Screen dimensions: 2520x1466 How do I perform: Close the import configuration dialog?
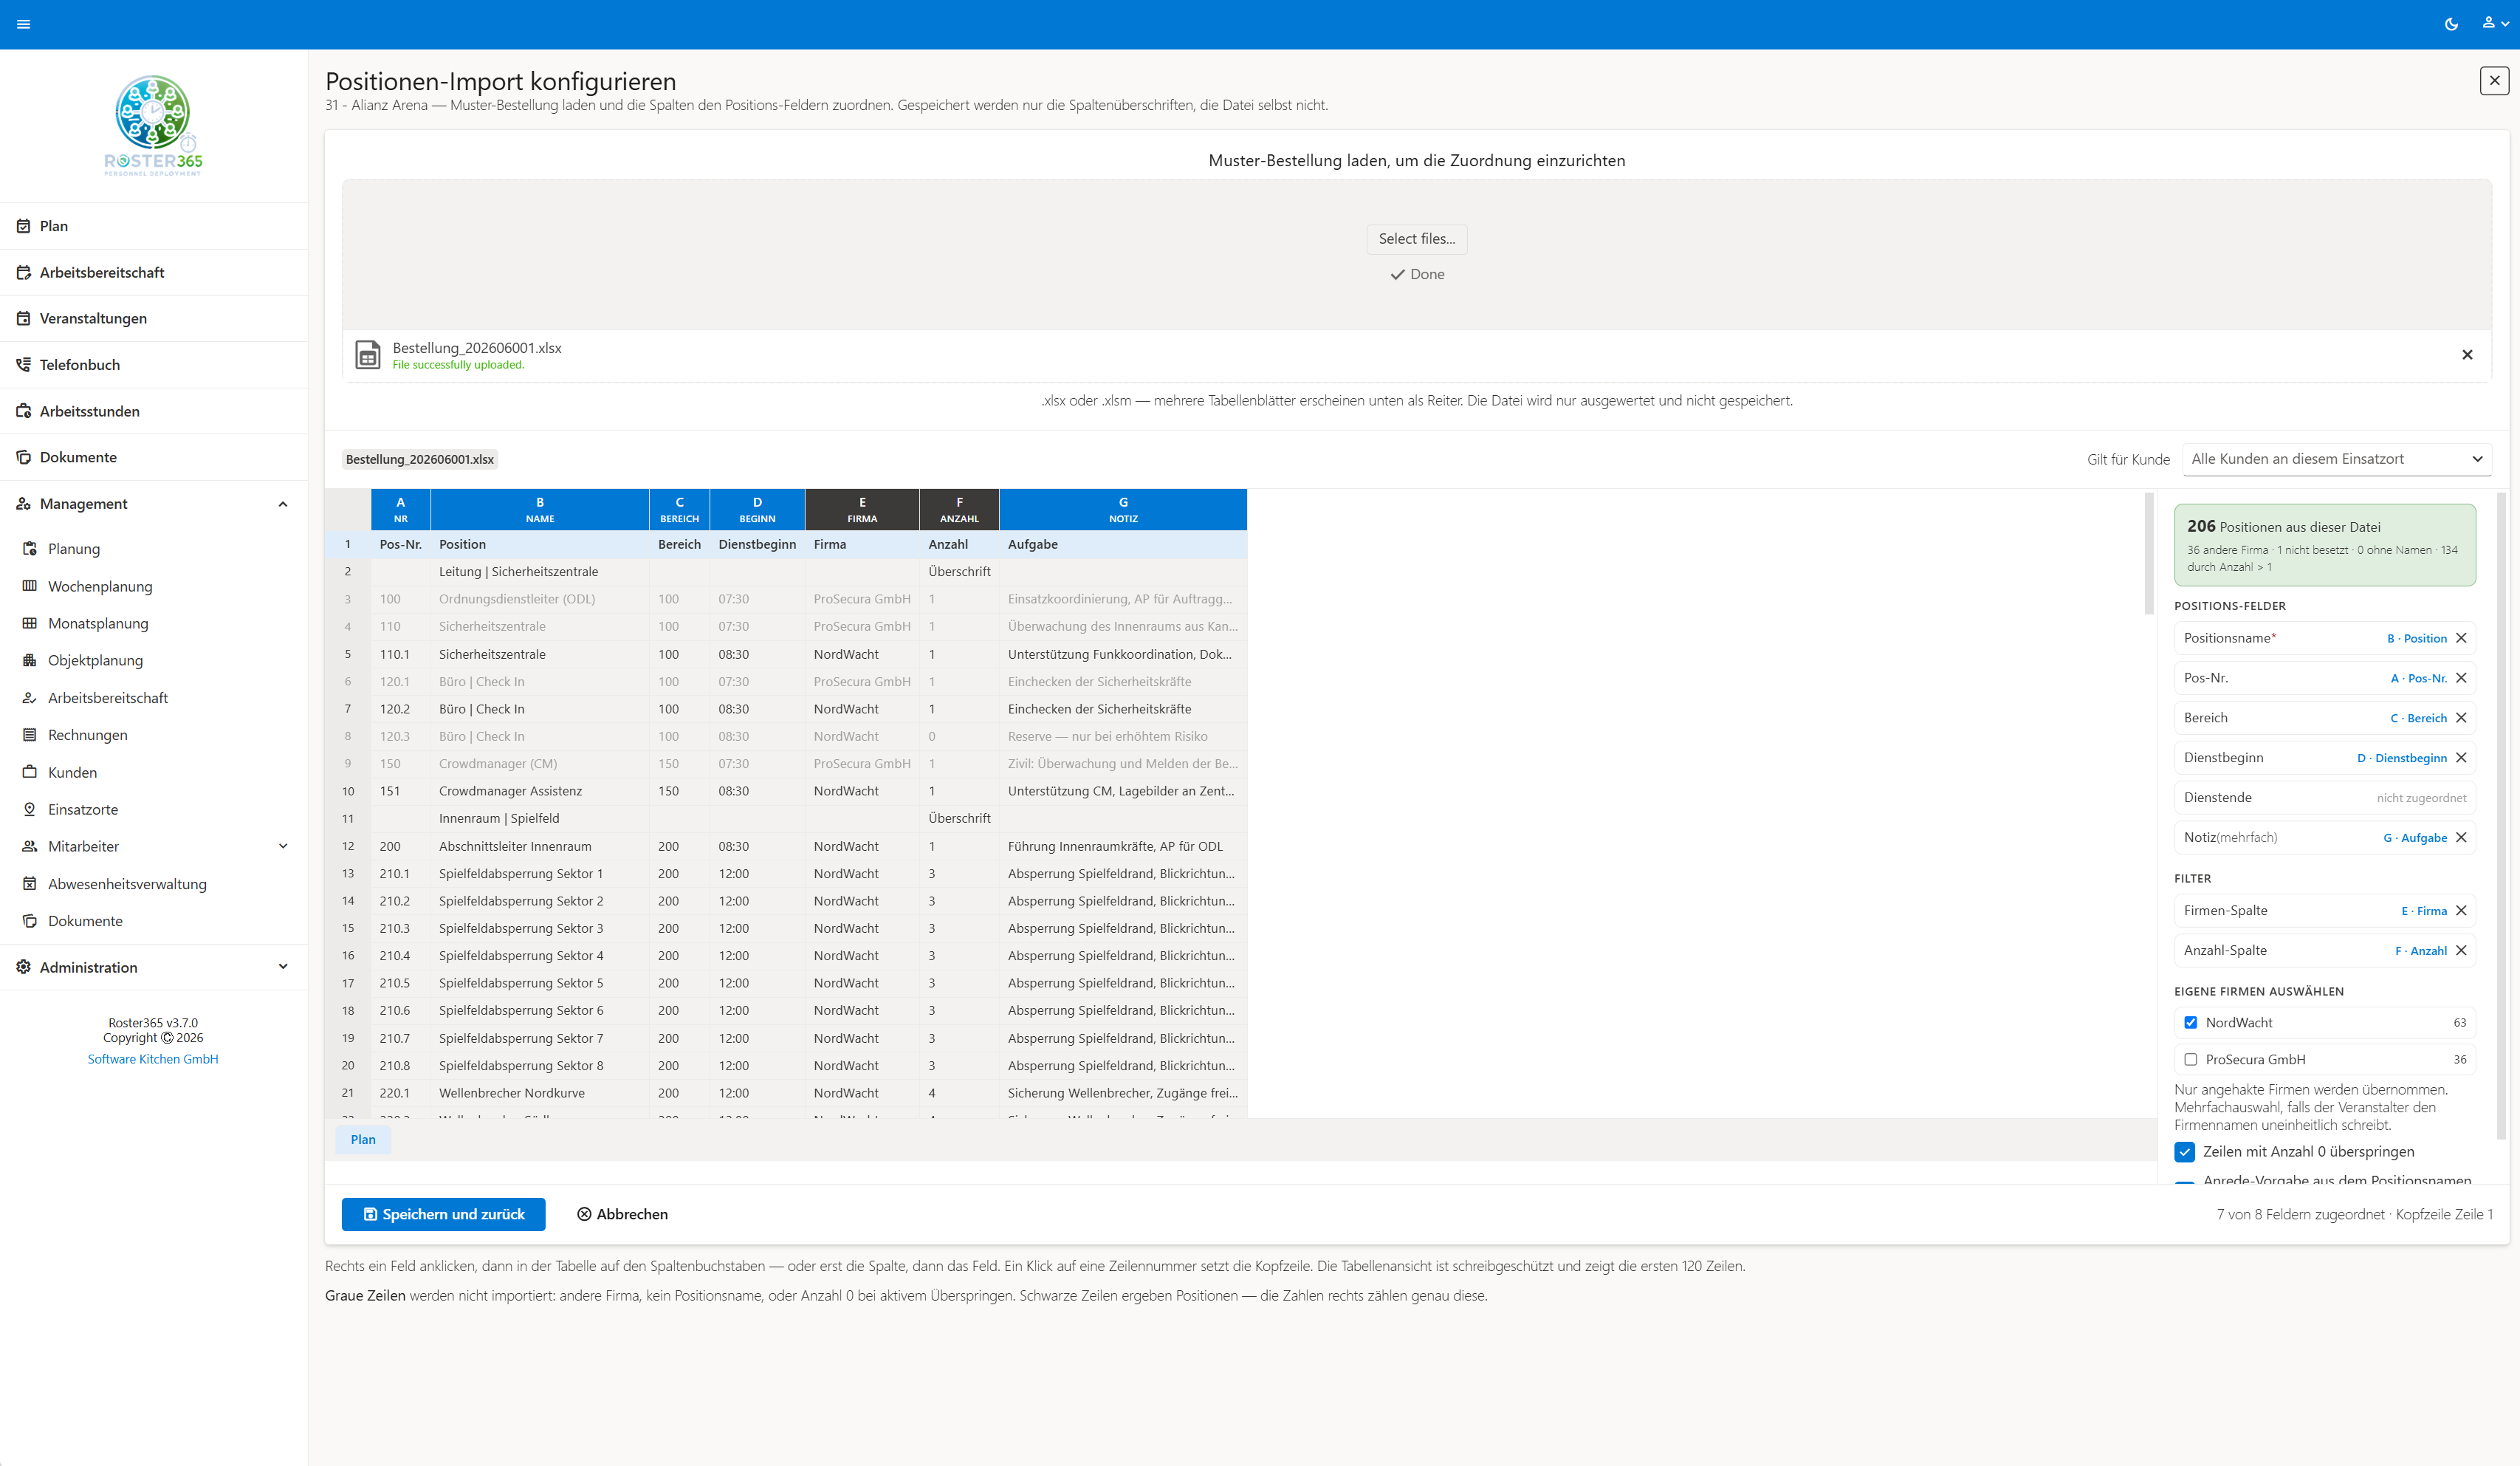(2494, 81)
